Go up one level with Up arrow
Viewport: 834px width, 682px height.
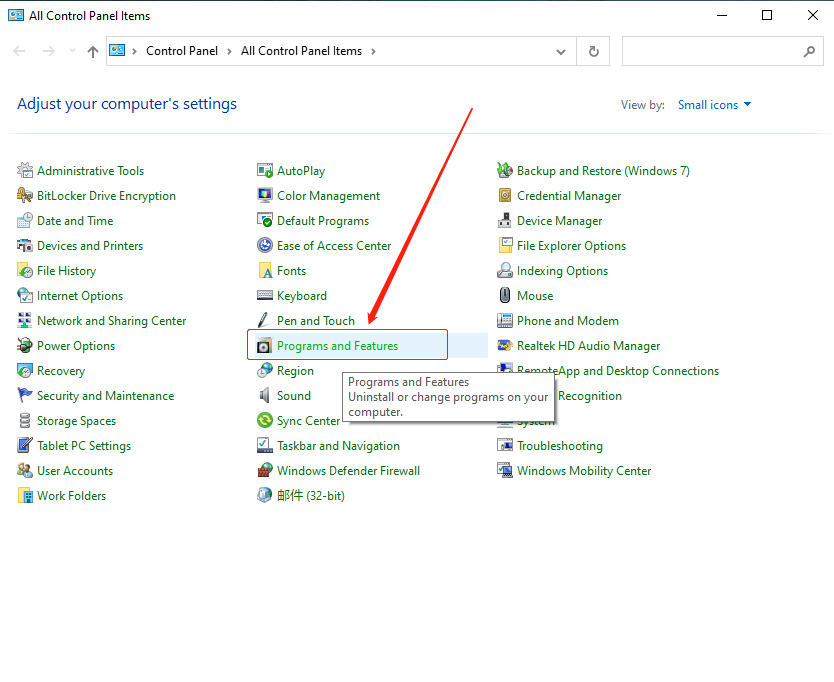click(93, 52)
